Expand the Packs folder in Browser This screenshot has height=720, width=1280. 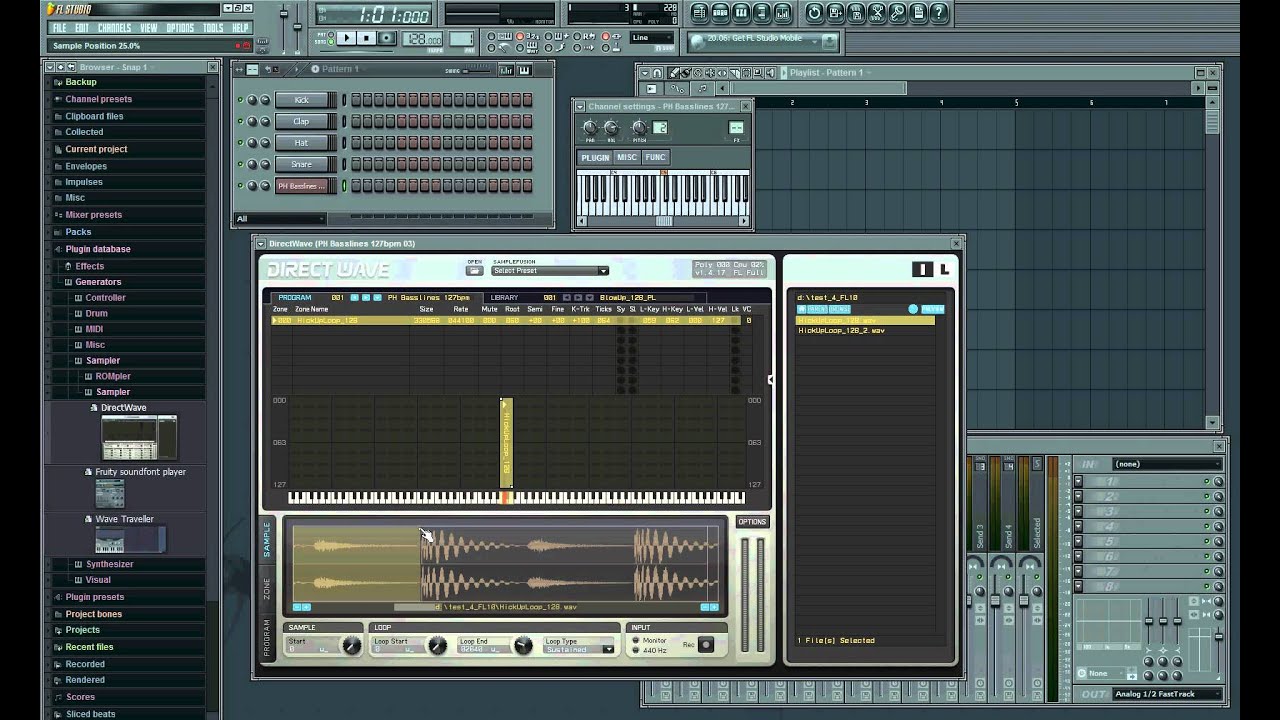(78, 232)
